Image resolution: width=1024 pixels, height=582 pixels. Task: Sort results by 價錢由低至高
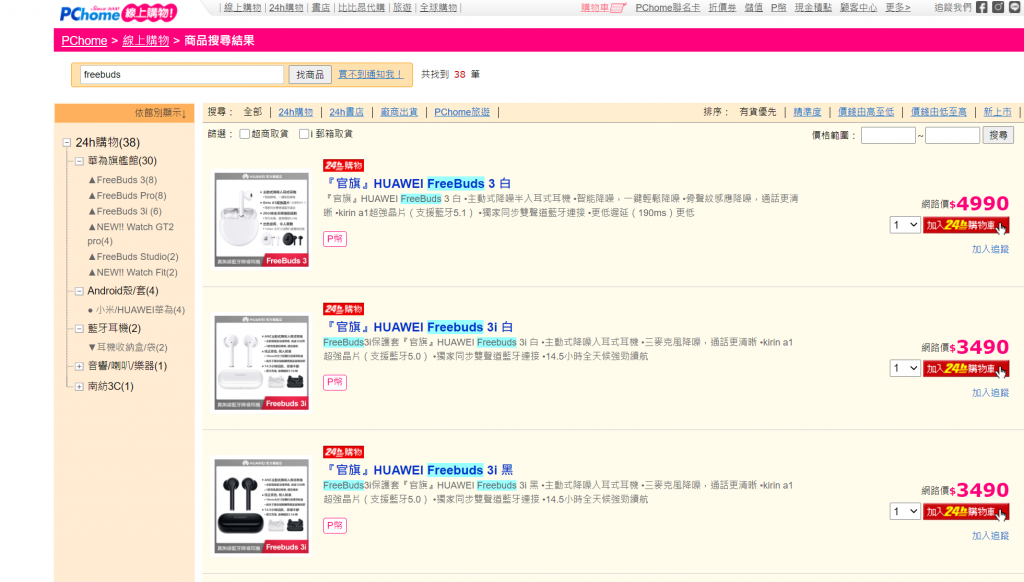(x=938, y=112)
